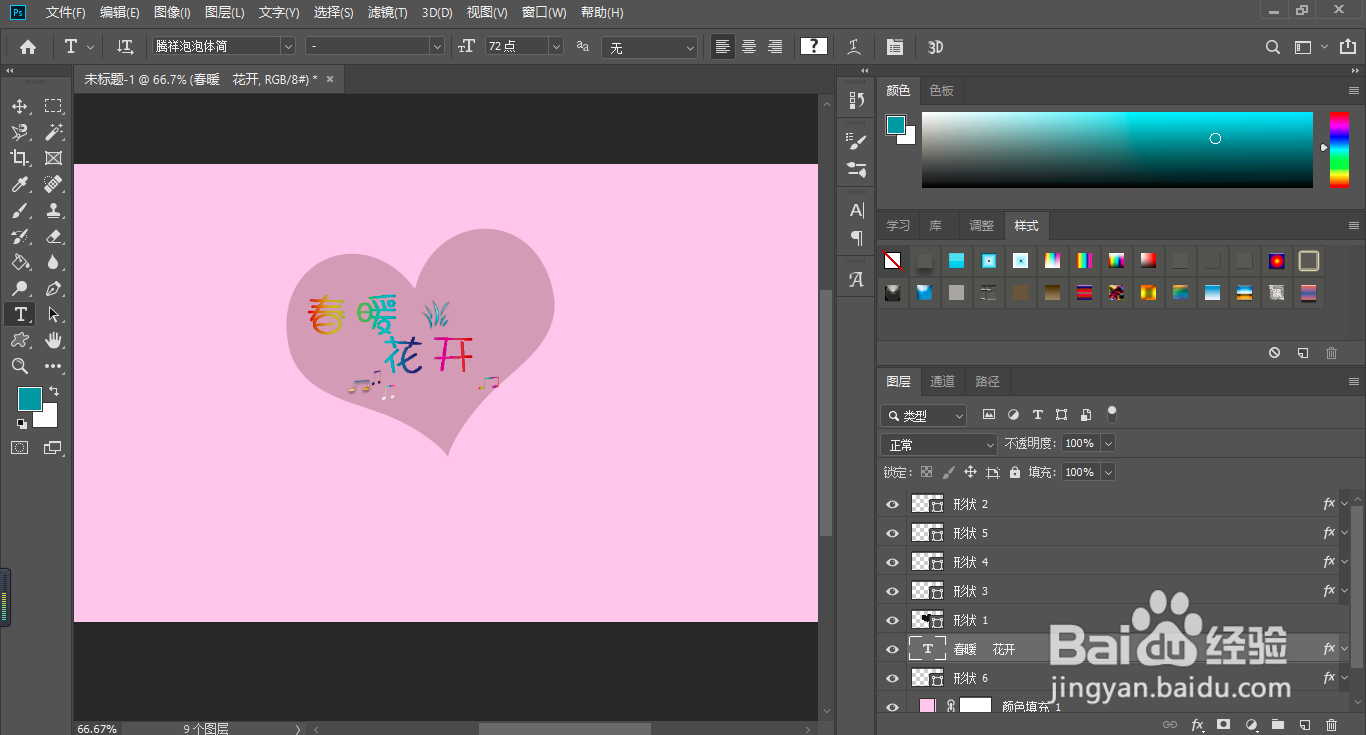Open the warp text options
The image size is (1366, 735).
(x=853, y=47)
